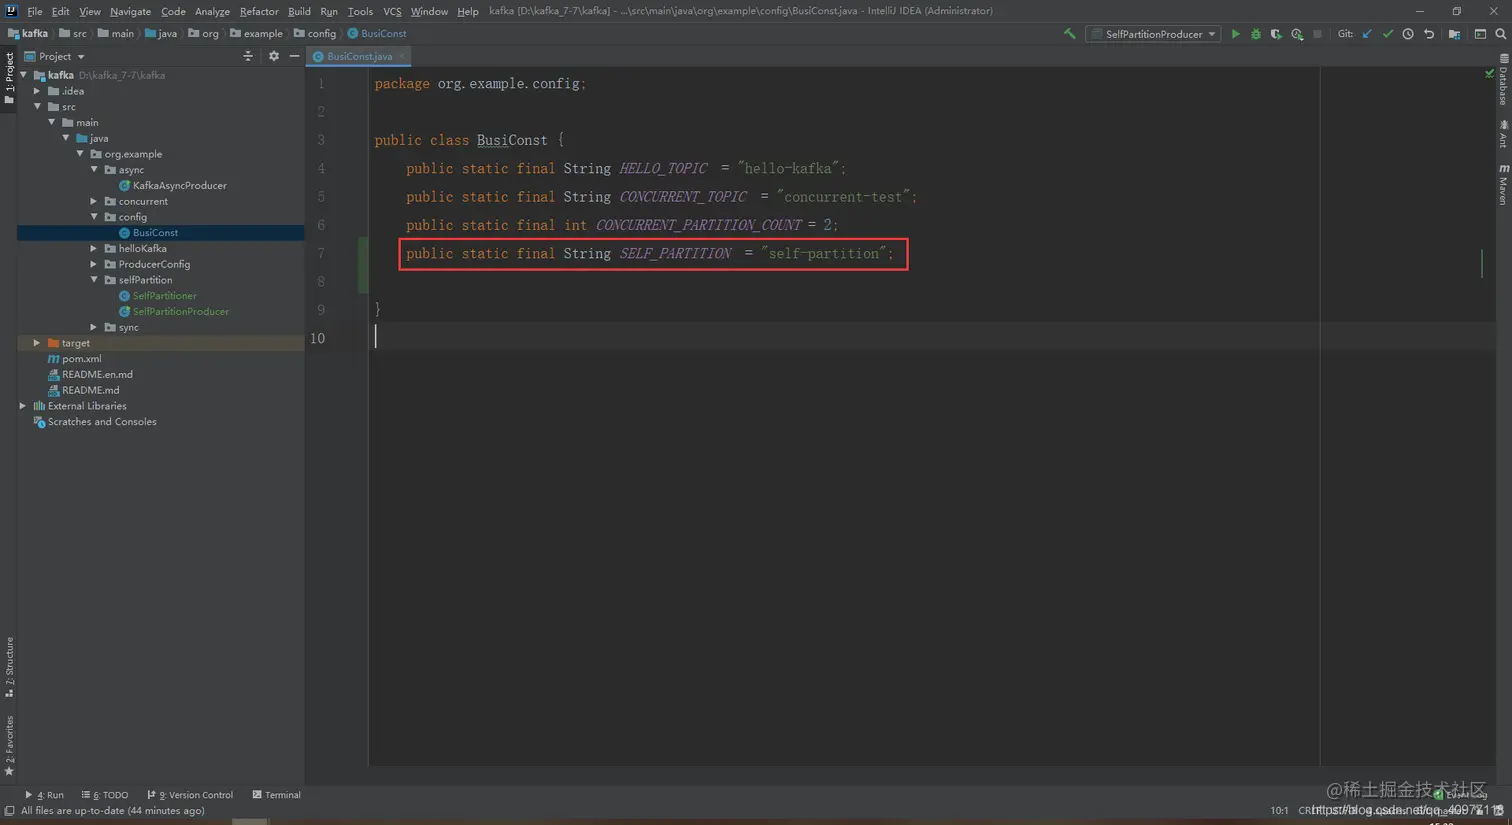1512x825 pixels.
Task: Open the VCS menu
Action: click(x=392, y=11)
